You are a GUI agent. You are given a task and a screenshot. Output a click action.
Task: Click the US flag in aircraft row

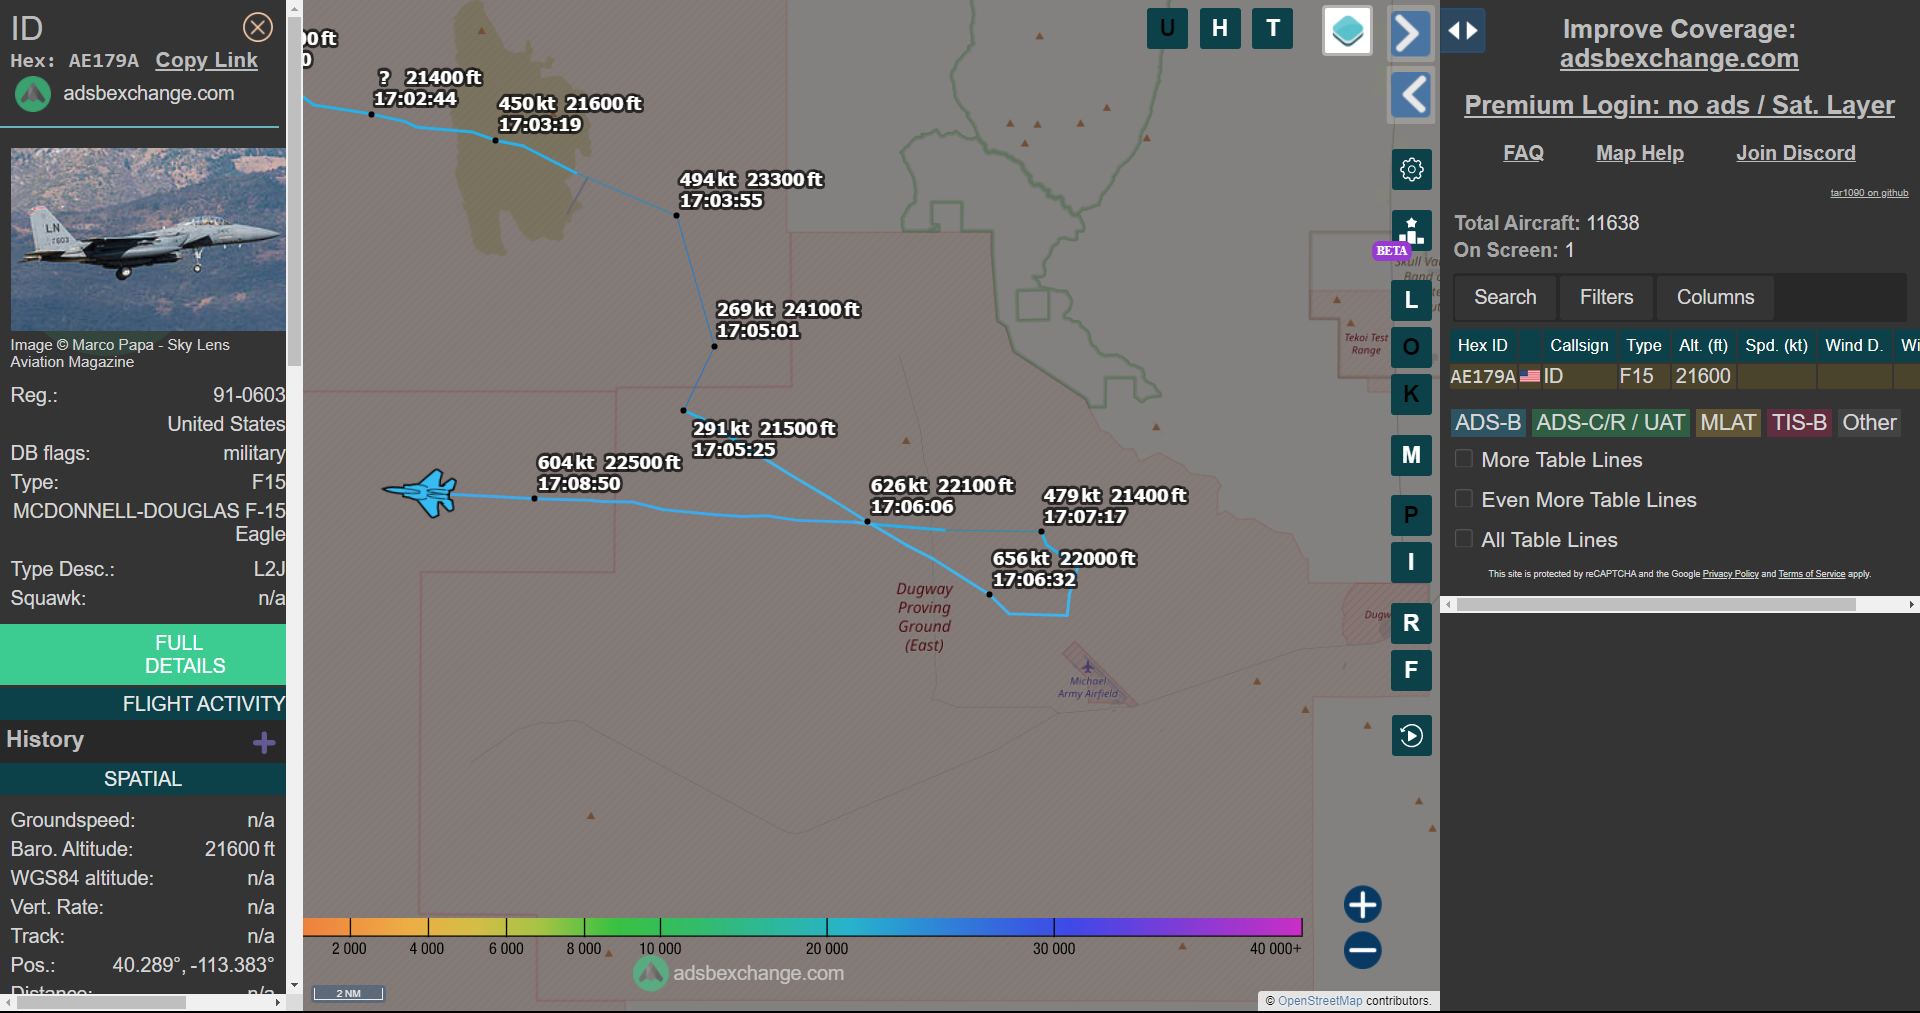coord(1530,376)
